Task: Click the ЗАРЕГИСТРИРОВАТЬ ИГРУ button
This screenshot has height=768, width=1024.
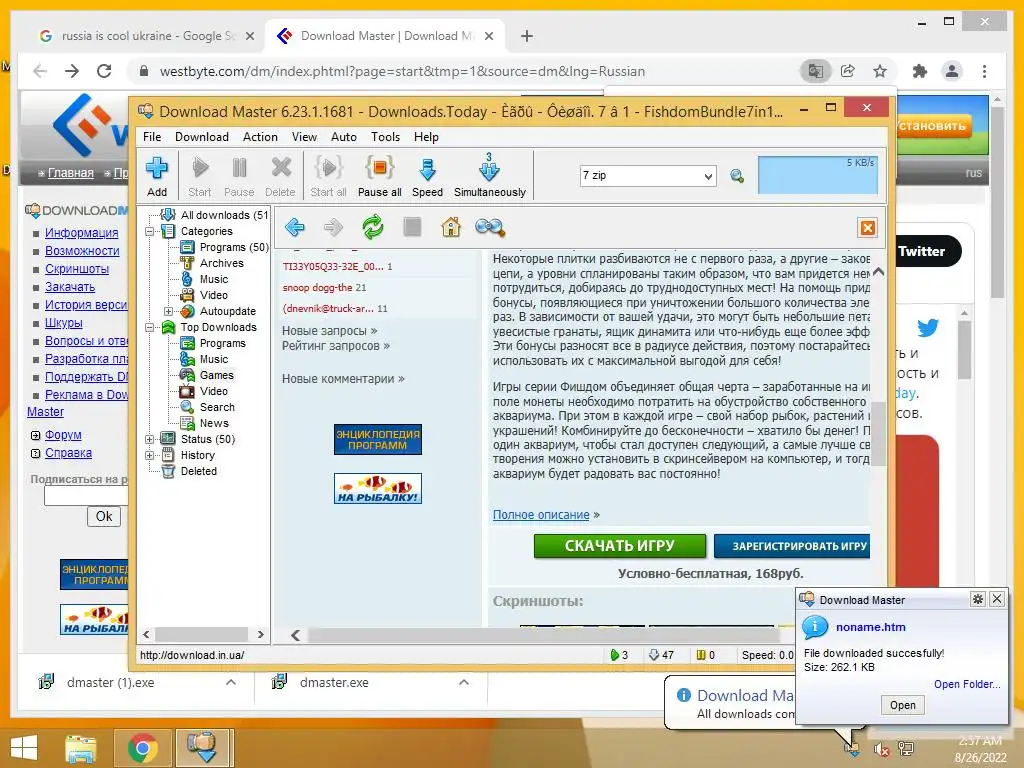Action: (792, 546)
